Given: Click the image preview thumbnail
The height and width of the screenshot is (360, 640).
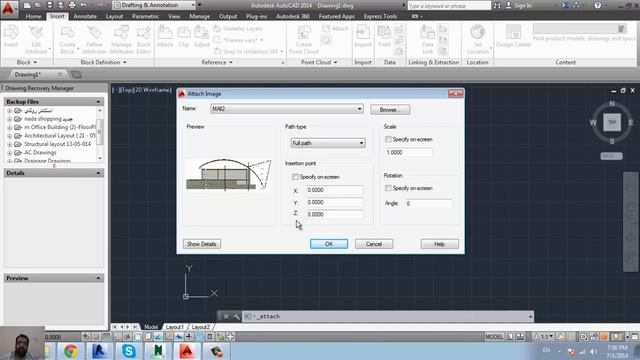Looking at the screenshot, I should 229,175.
